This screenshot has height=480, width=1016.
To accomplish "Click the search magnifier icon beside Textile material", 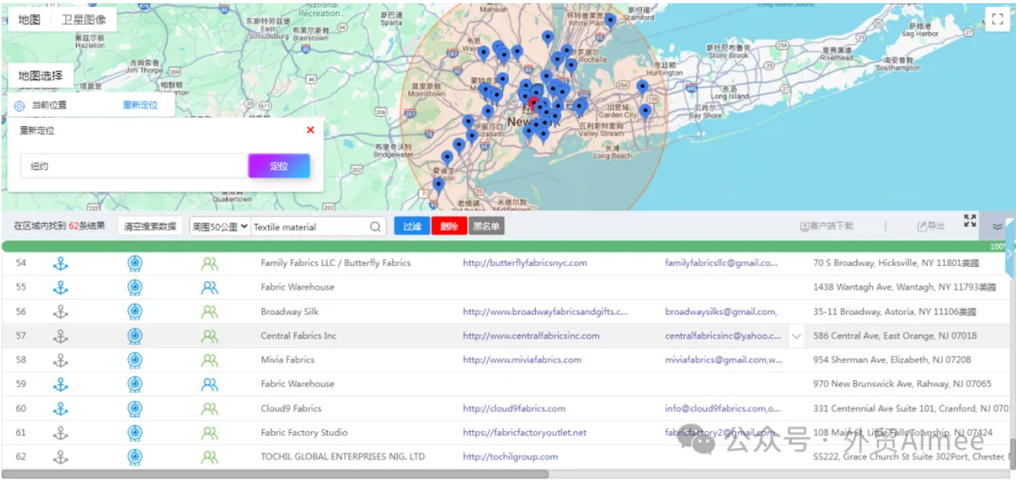I will coord(376,227).
